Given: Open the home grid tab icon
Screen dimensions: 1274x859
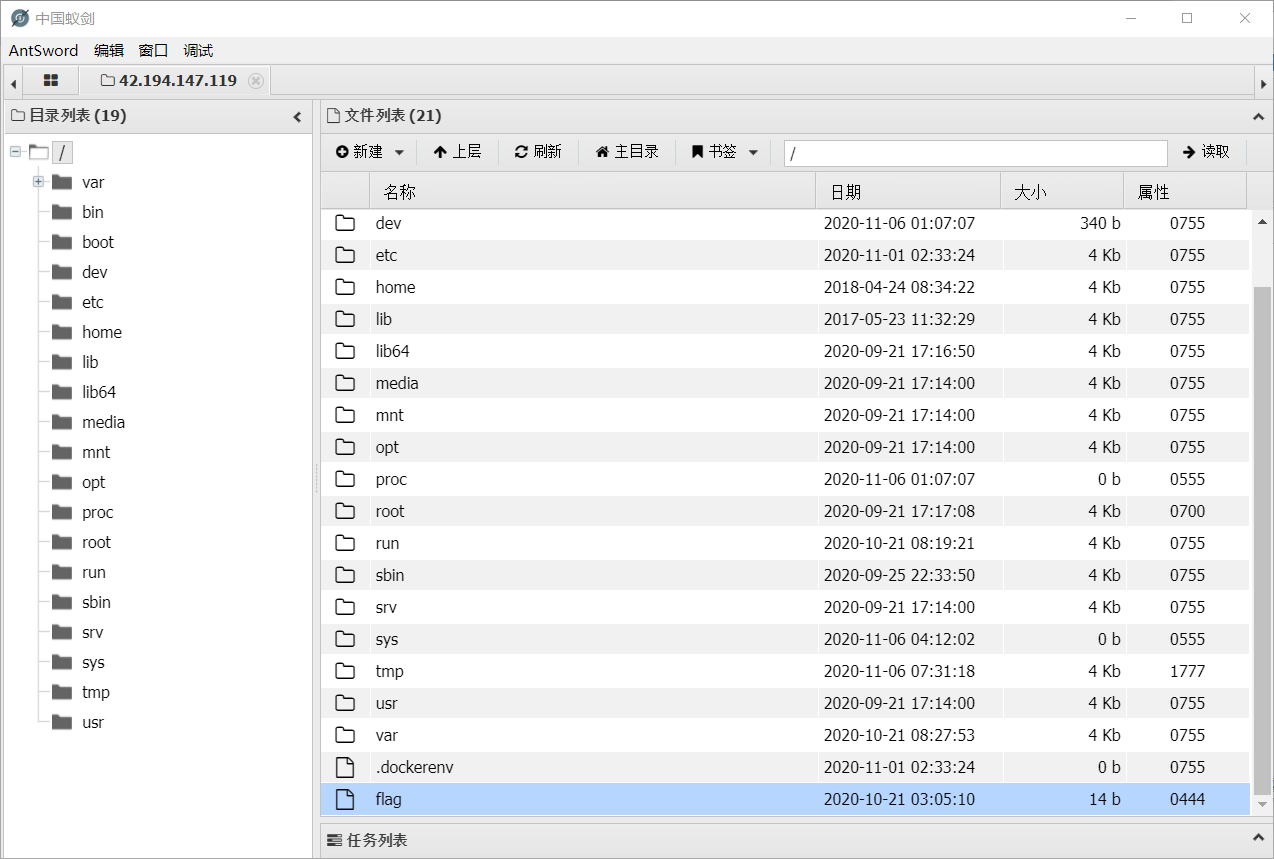Looking at the screenshot, I should [51, 81].
